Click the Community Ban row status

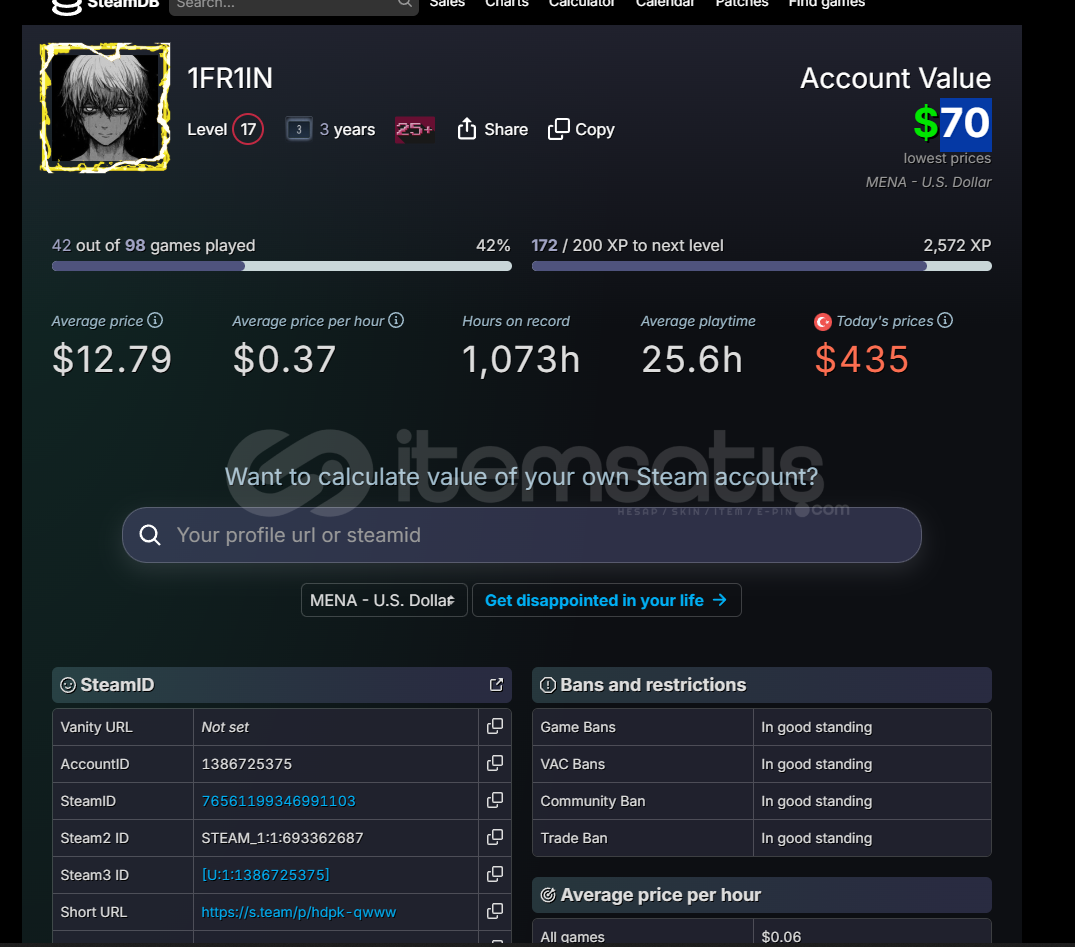pos(817,801)
